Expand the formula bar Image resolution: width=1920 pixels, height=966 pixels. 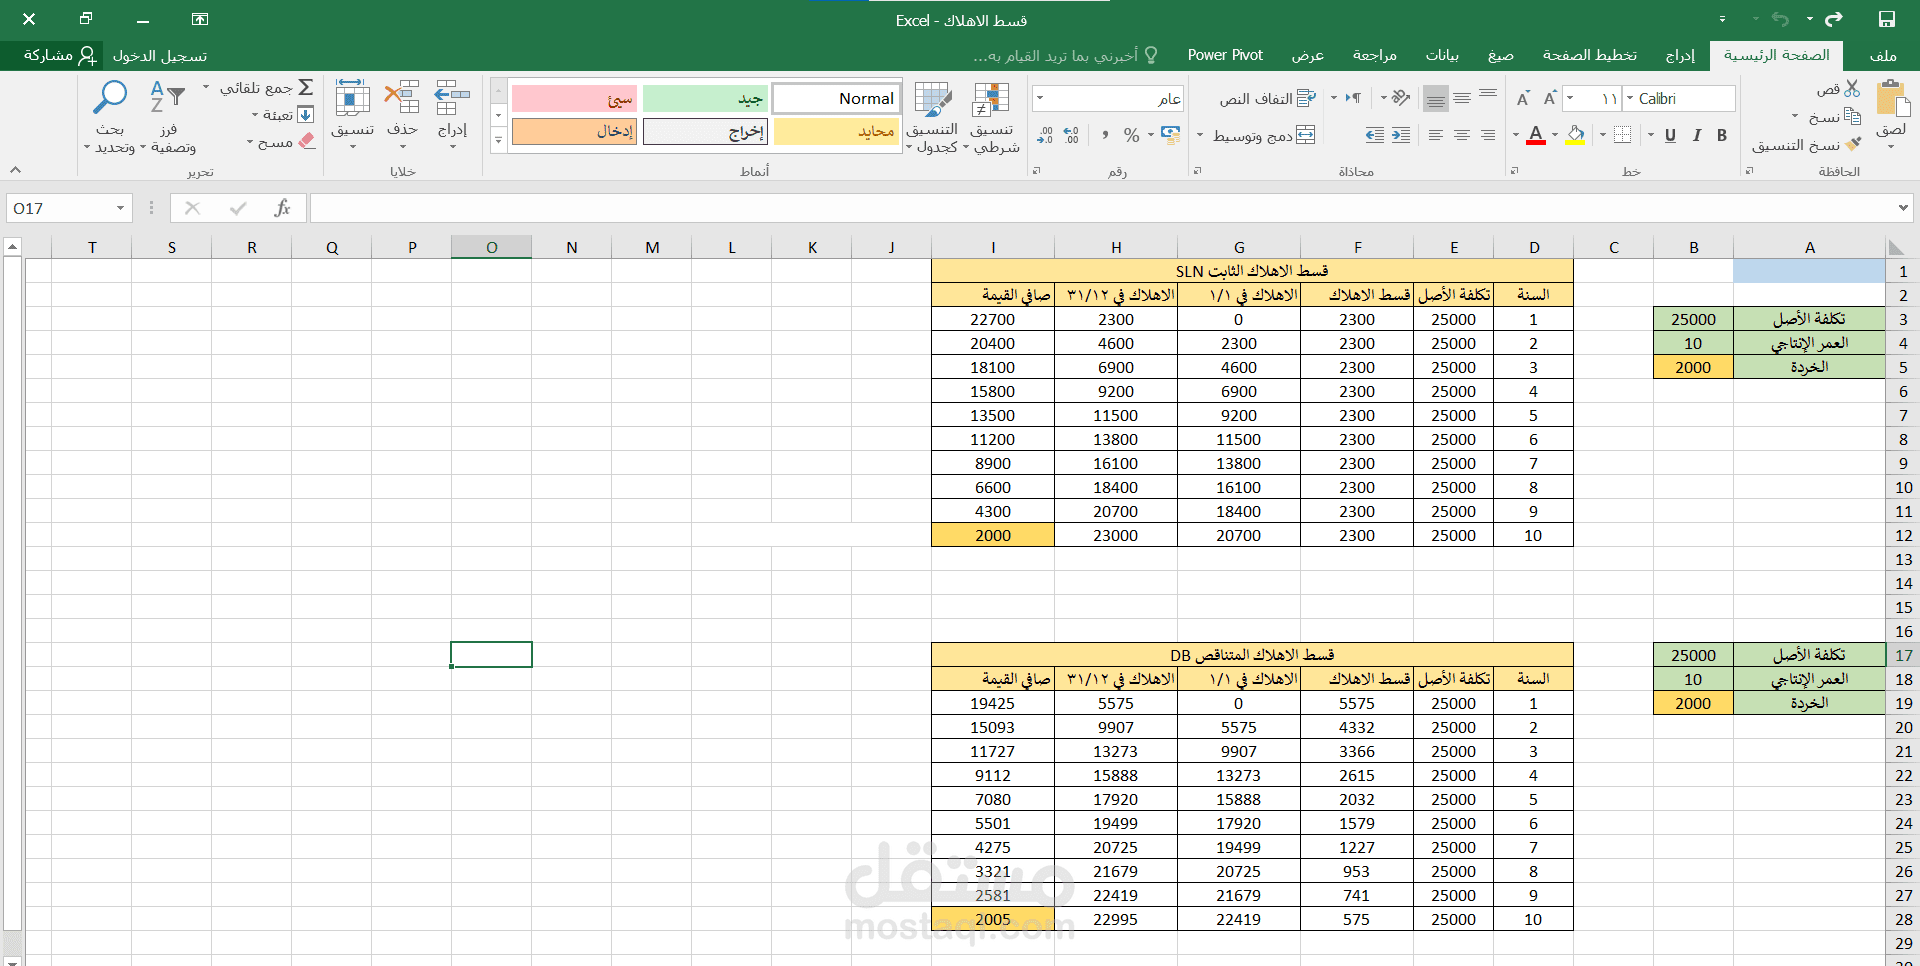coord(1902,208)
